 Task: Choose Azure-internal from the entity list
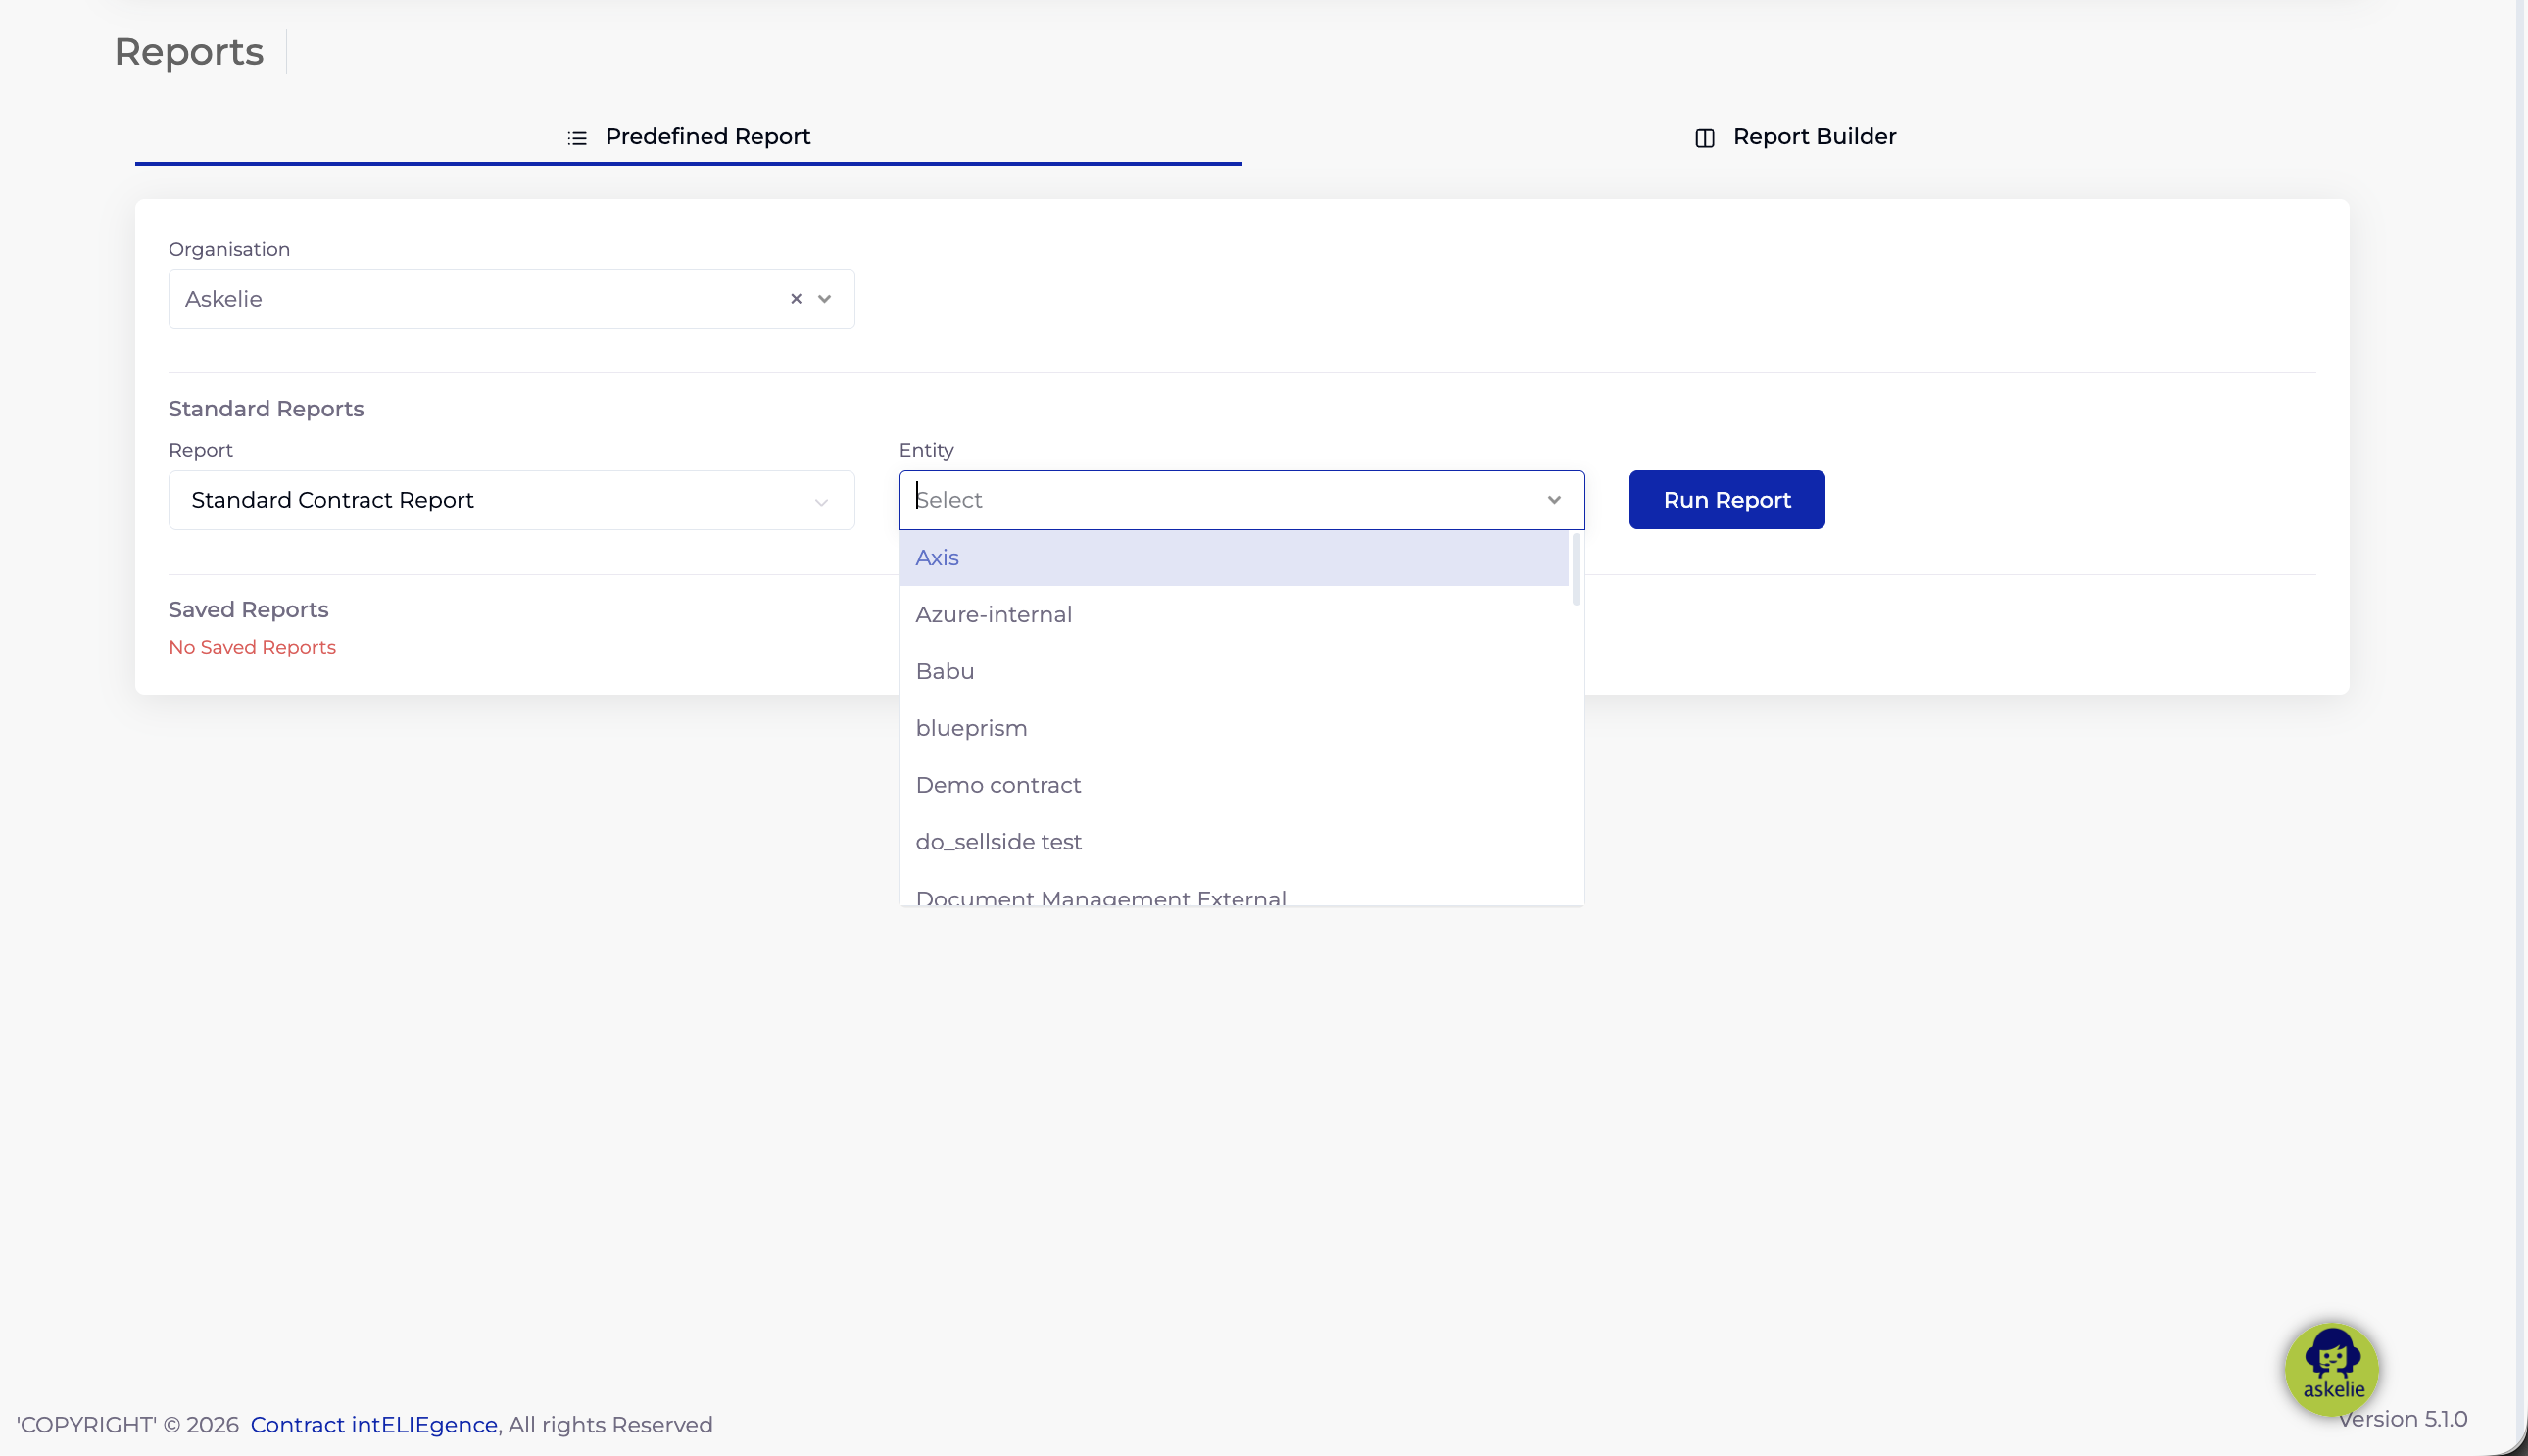click(x=1234, y=615)
